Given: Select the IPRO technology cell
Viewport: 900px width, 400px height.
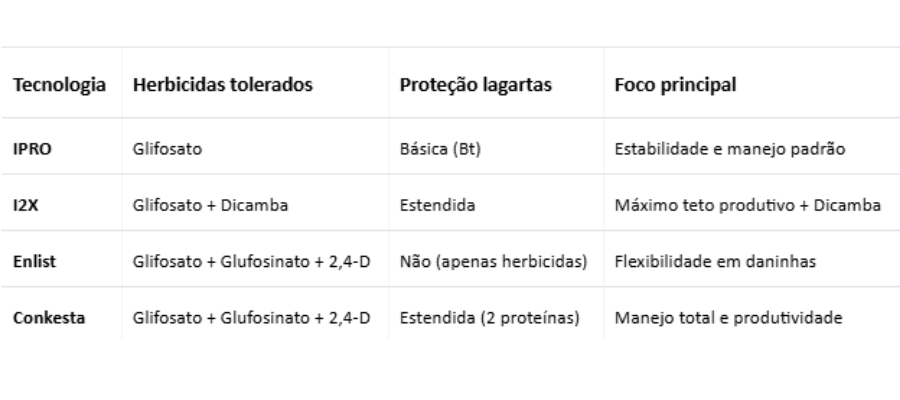Looking at the screenshot, I should [32, 150].
